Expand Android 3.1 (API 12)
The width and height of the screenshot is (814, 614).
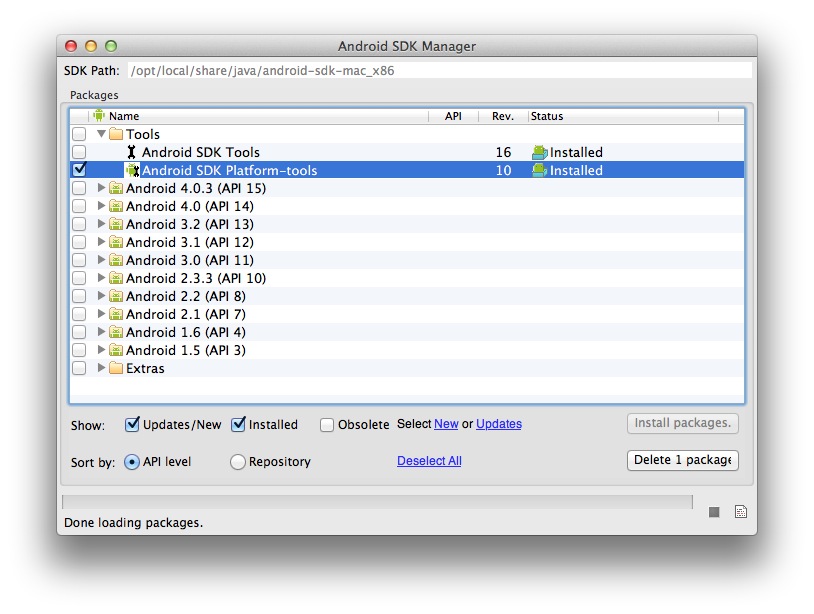pyautogui.click(x=102, y=242)
